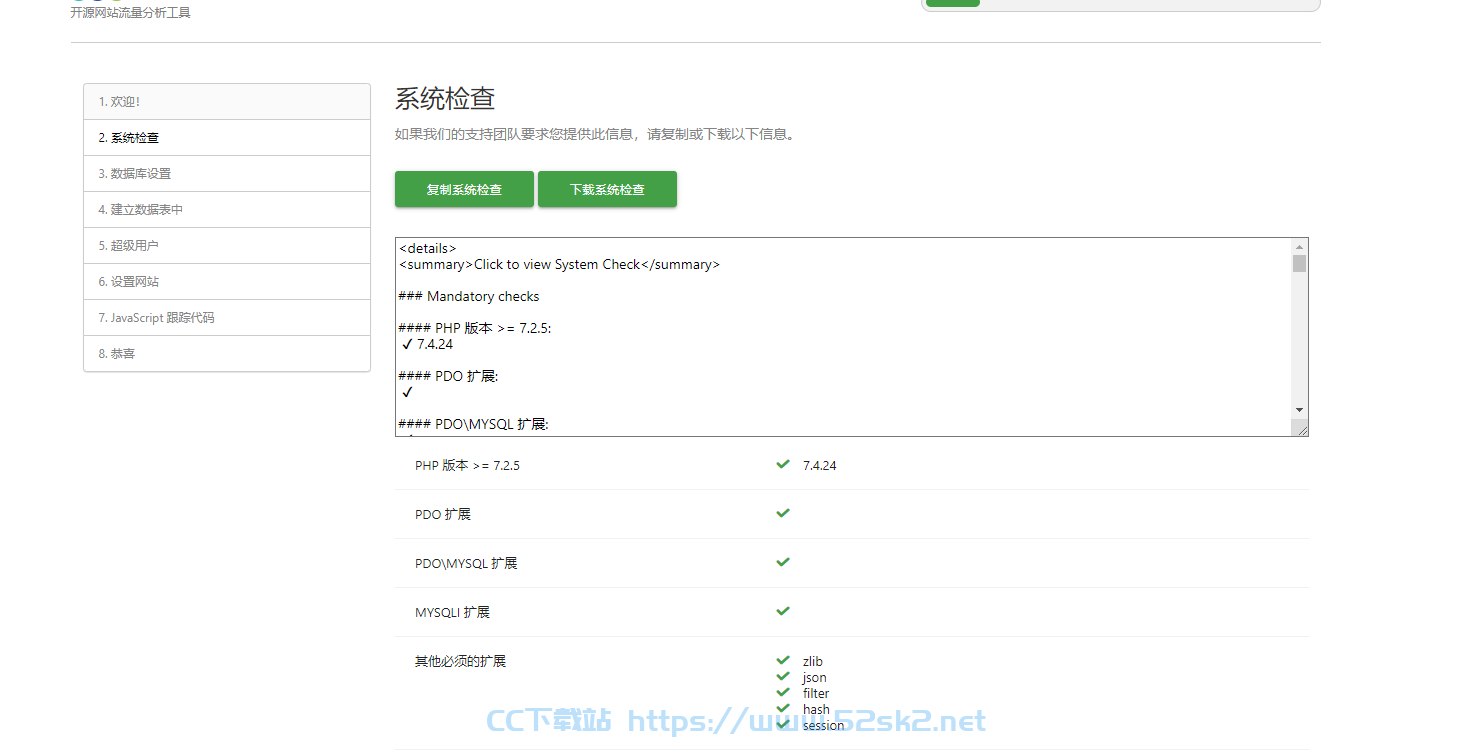This screenshot has width=1472, height=751.
Task: Click the 'zlib' extension name
Action: [813, 661]
